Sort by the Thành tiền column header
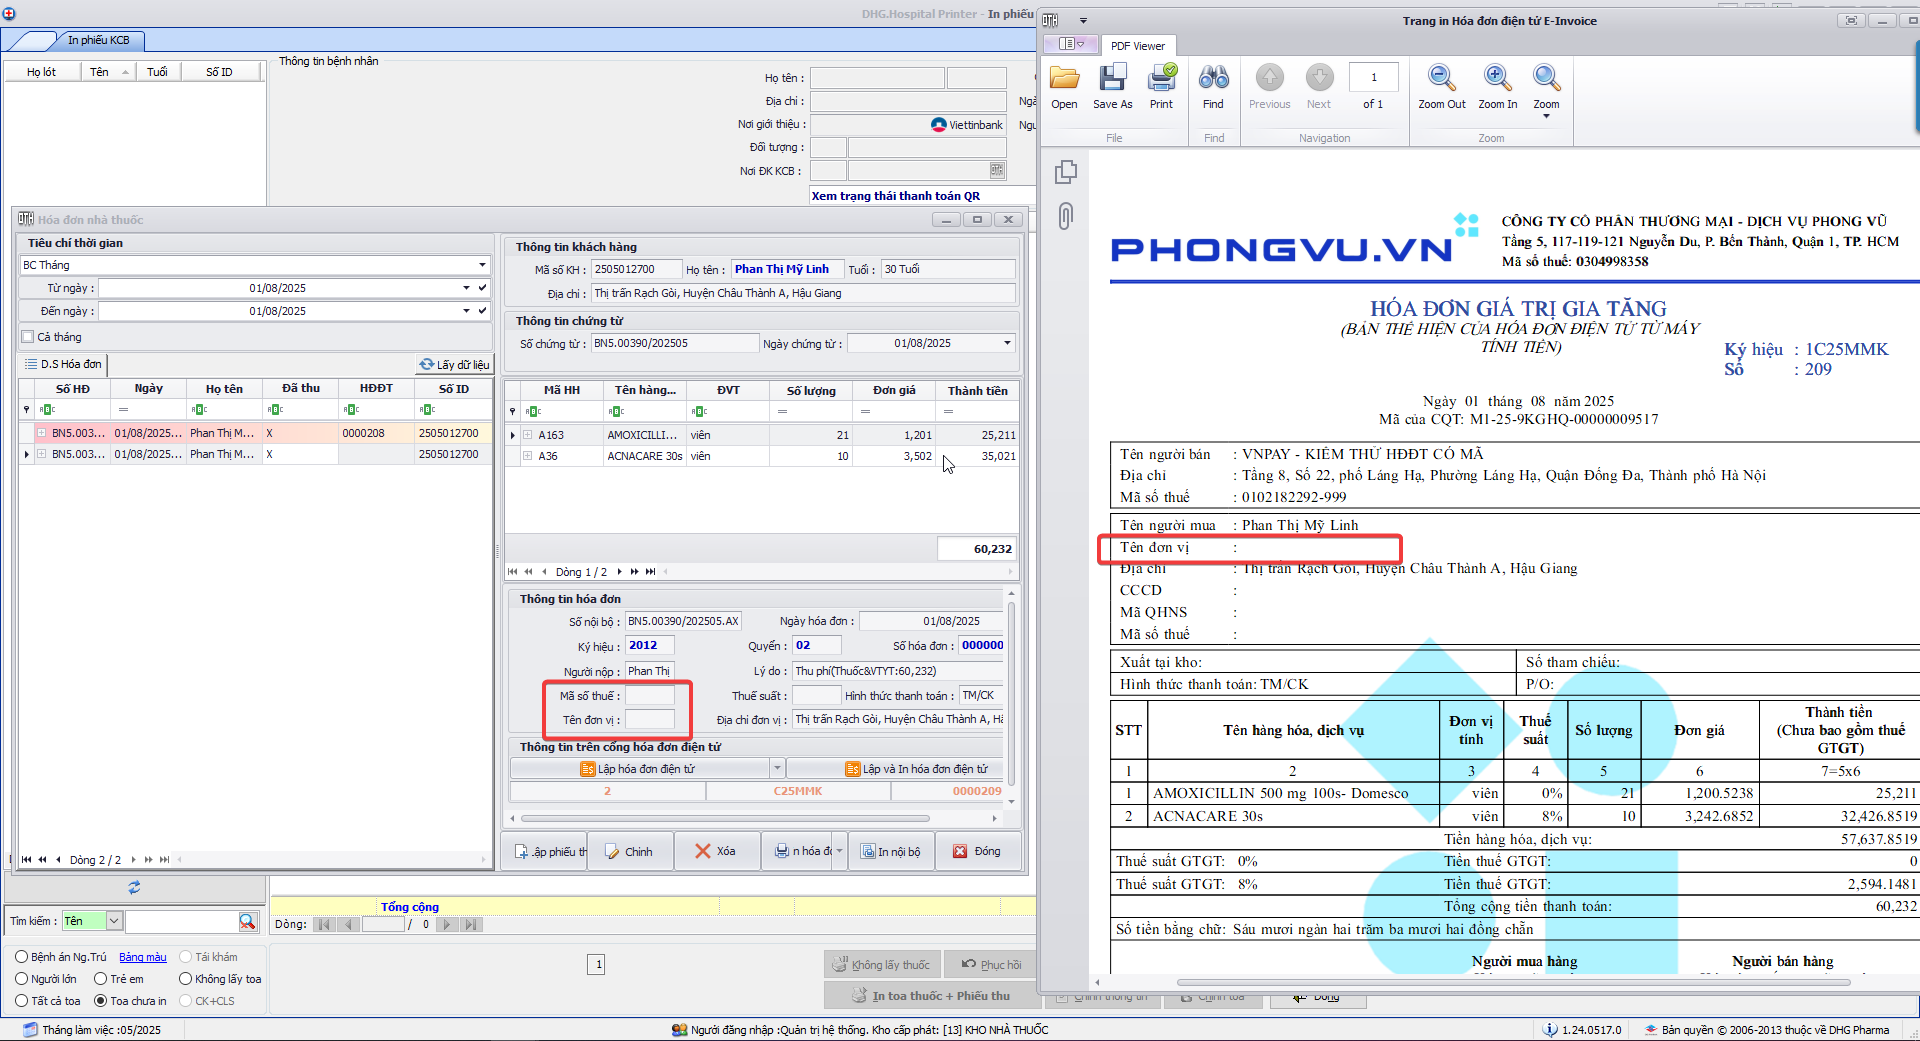The width and height of the screenshot is (1920, 1041). (978, 391)
